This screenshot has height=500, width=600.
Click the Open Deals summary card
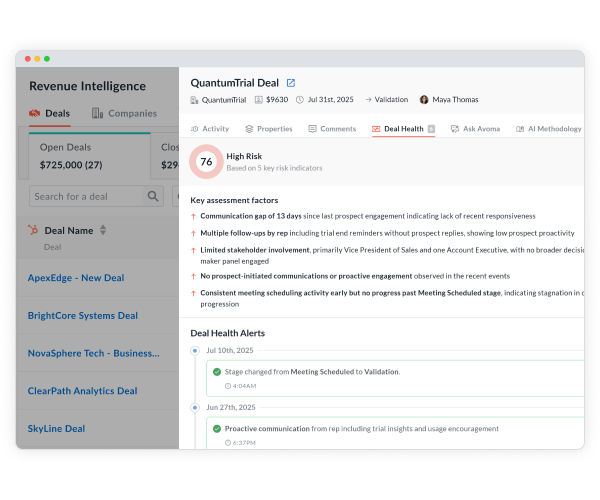pos(90,156)
